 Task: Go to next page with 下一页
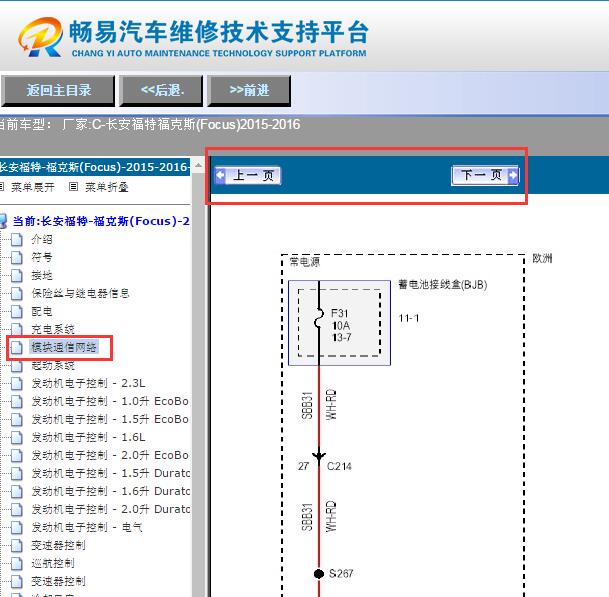pyautogui.click(x=485, y=175)
